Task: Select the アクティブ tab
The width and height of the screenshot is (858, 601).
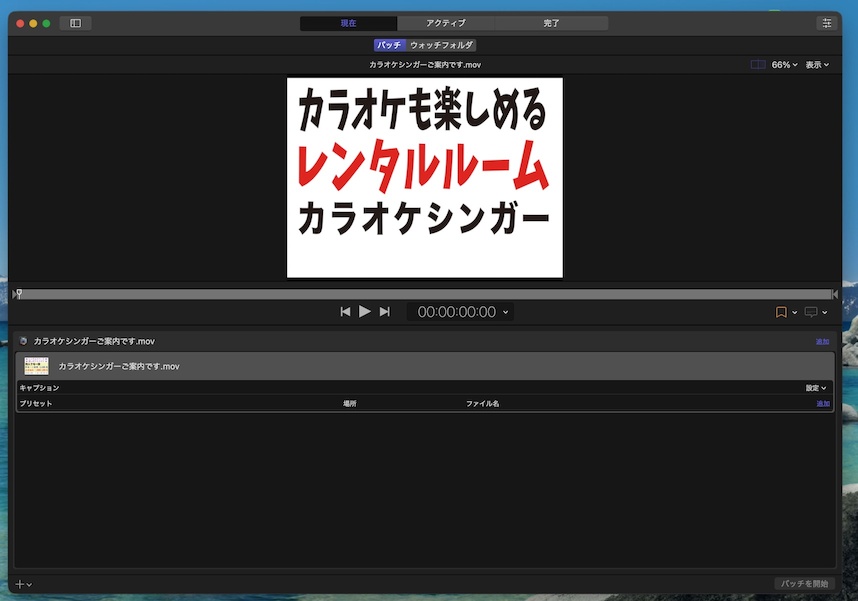Action: point(445,23)
